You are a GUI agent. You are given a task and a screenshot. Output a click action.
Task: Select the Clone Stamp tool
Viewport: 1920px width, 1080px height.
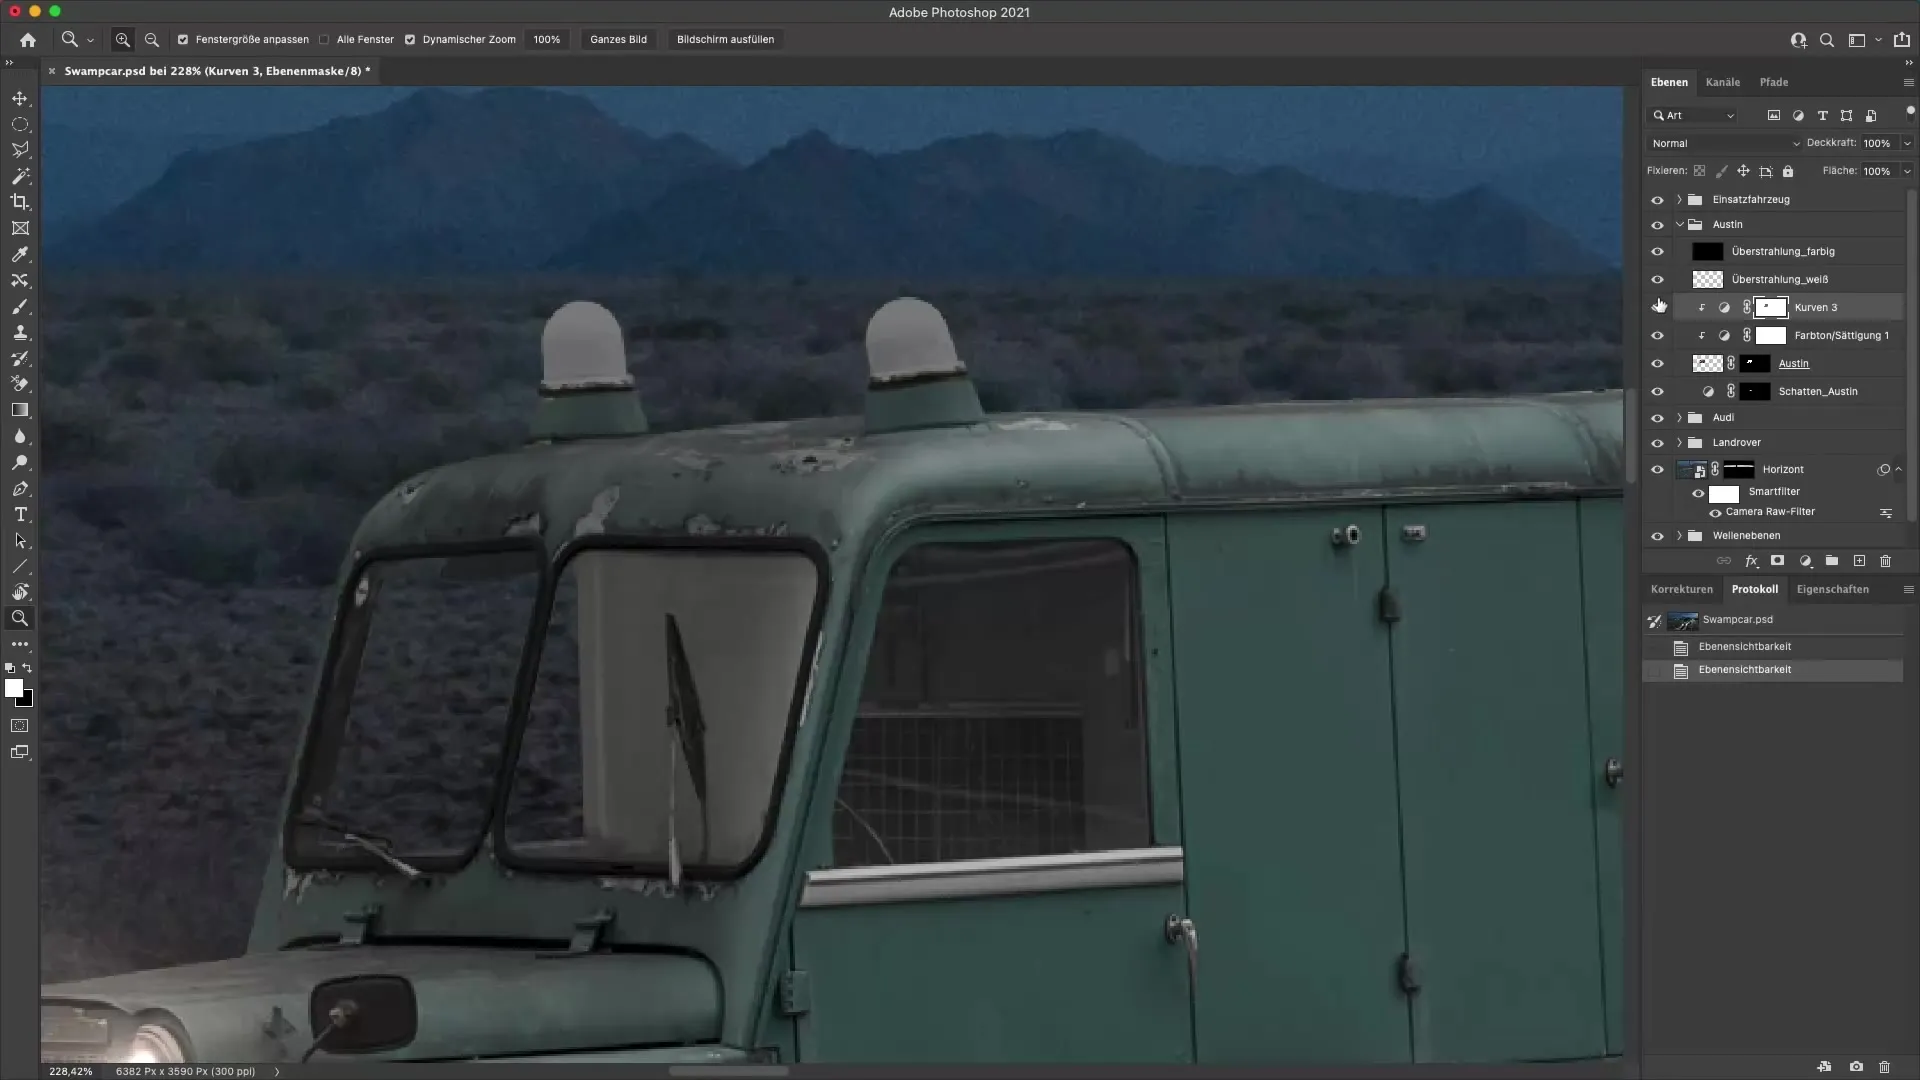[20, 333]
